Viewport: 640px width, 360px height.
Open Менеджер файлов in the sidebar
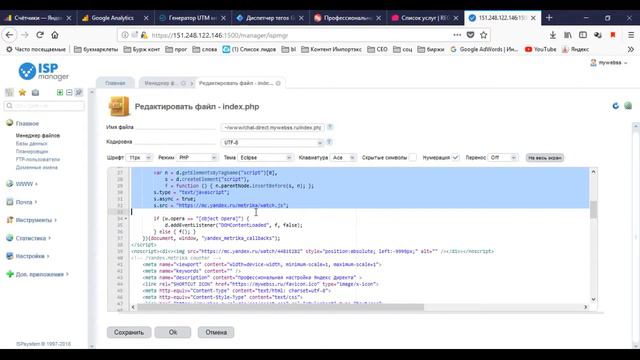pyautogui.click(x=38, y=136)
